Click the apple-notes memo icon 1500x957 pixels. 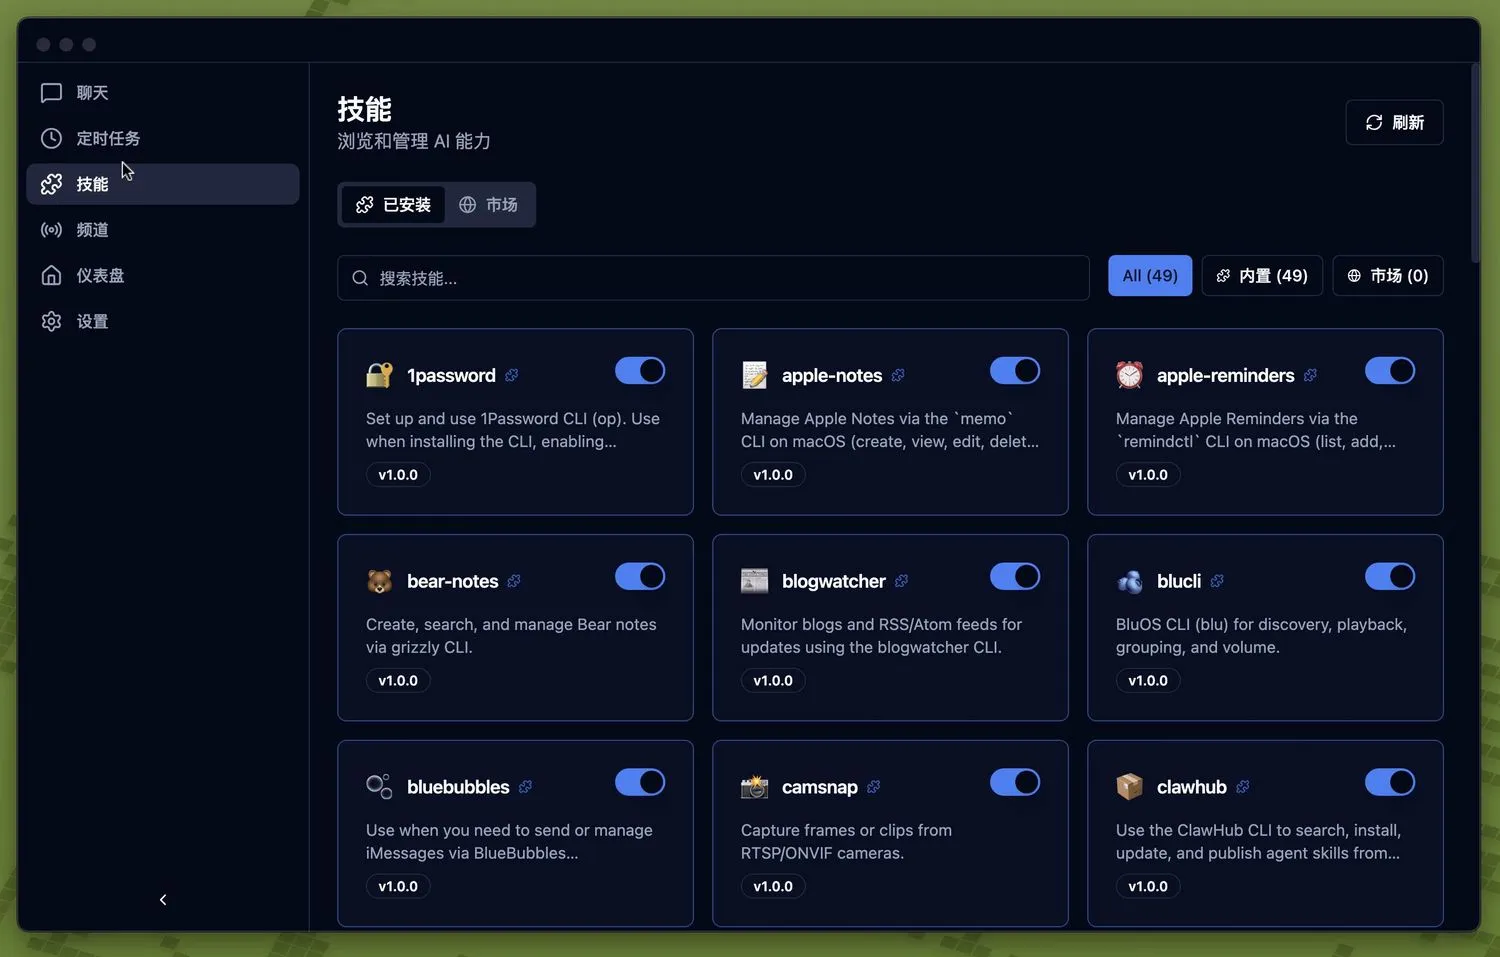[754, 375]
